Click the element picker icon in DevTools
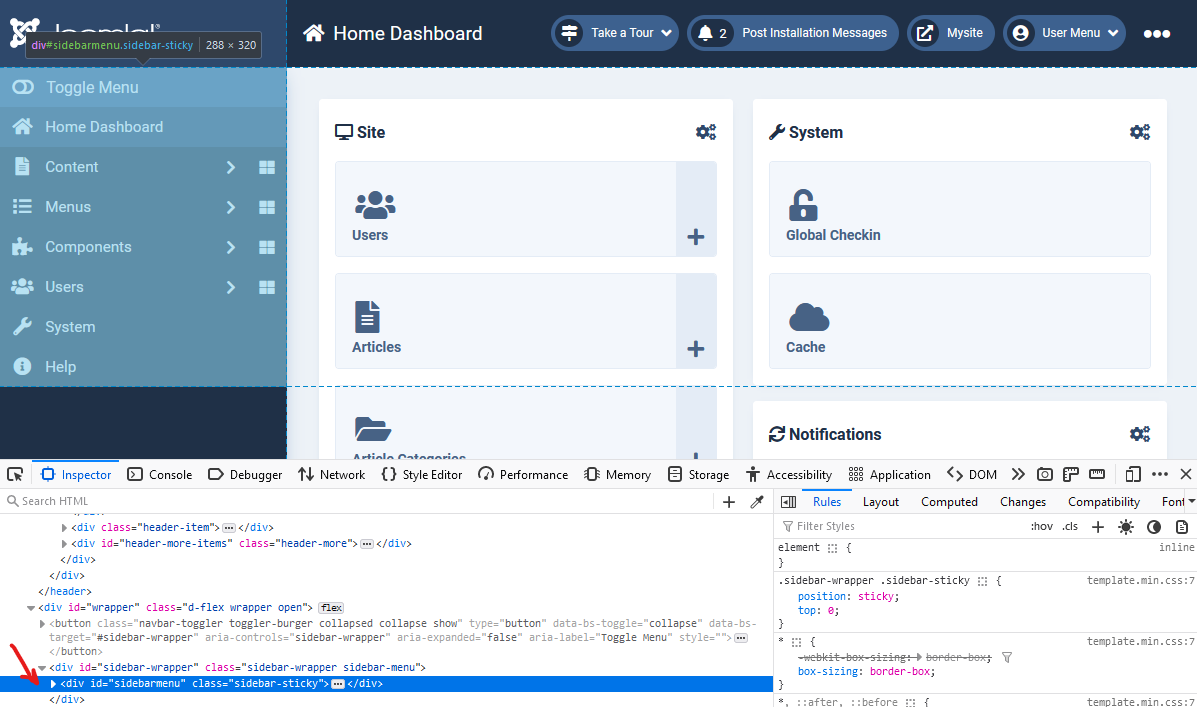The image size is (1197, 707). [x=17, y=474]
